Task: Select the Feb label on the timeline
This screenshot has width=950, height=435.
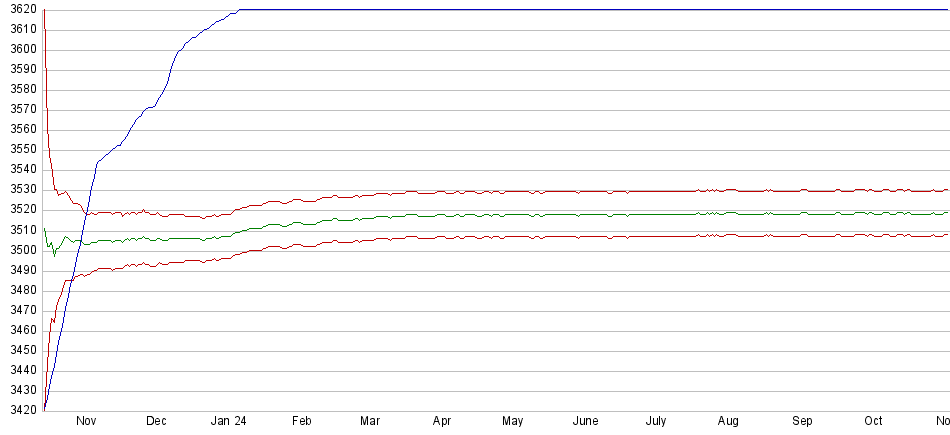Action: 301,422
